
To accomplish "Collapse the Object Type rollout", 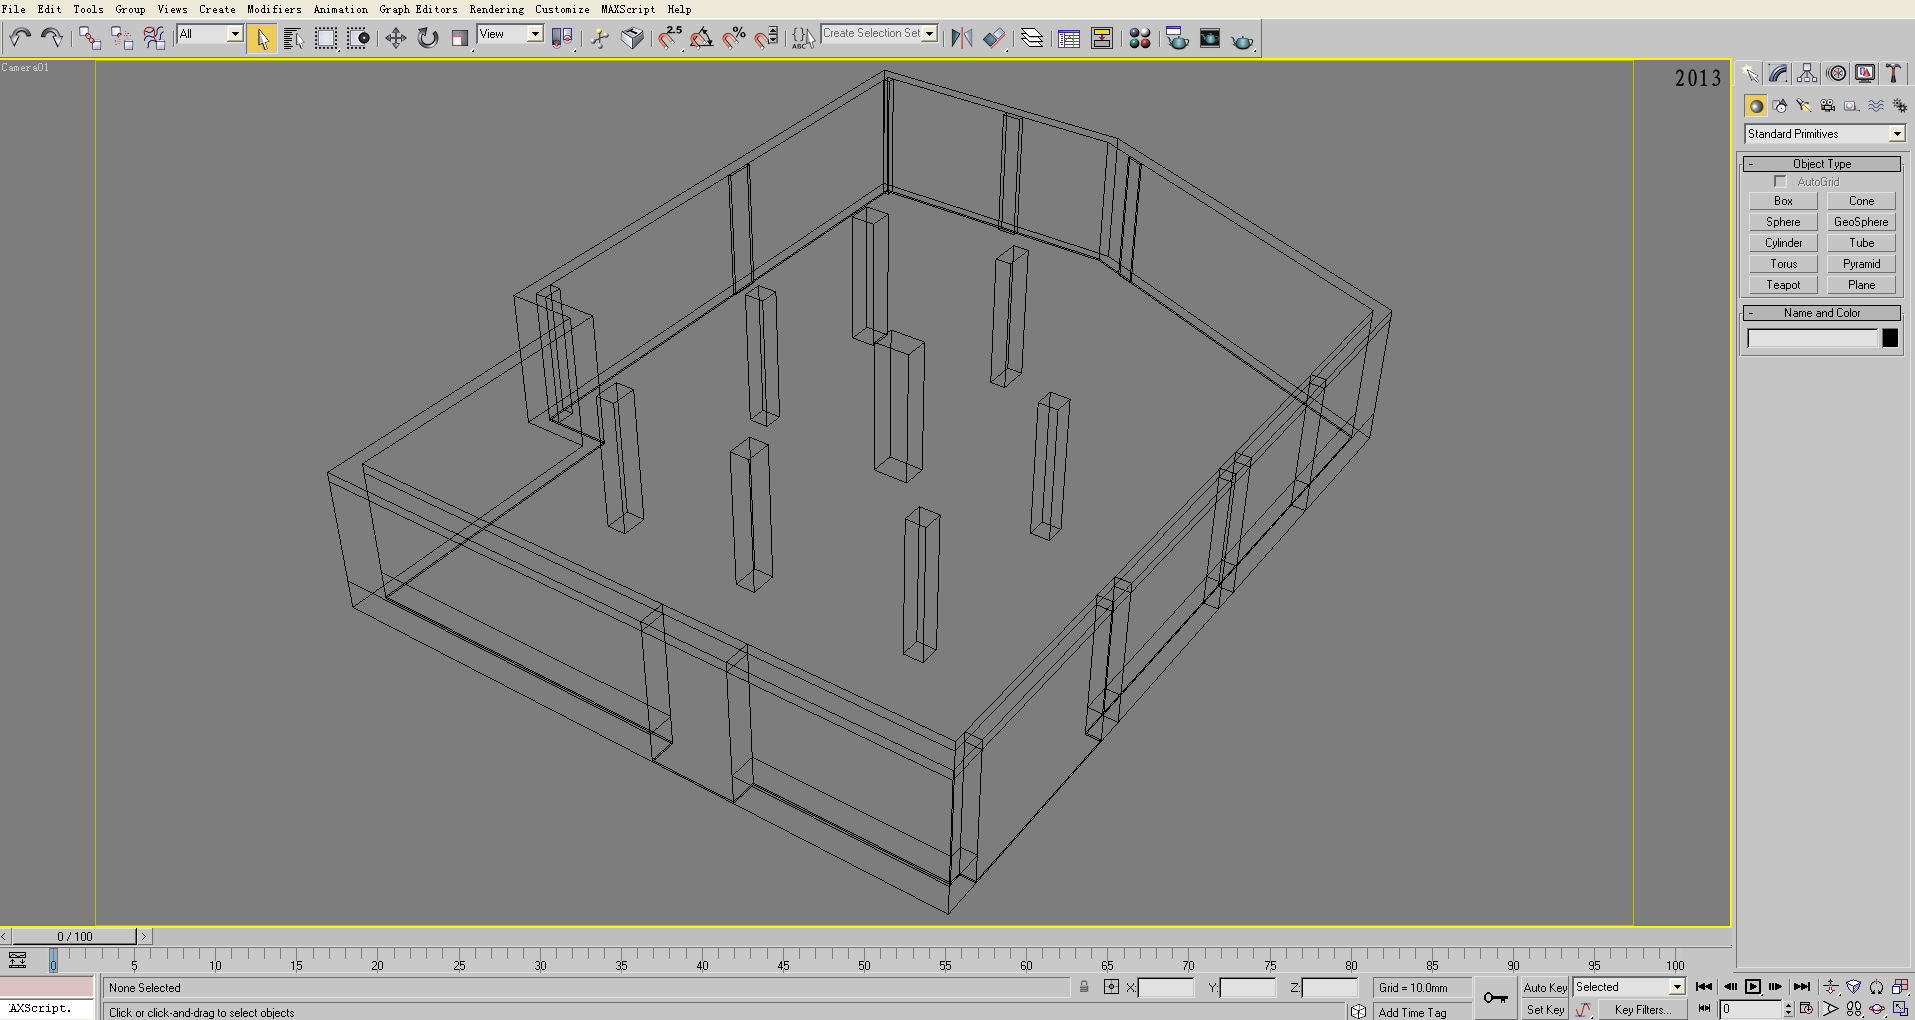I will 1821,164.
